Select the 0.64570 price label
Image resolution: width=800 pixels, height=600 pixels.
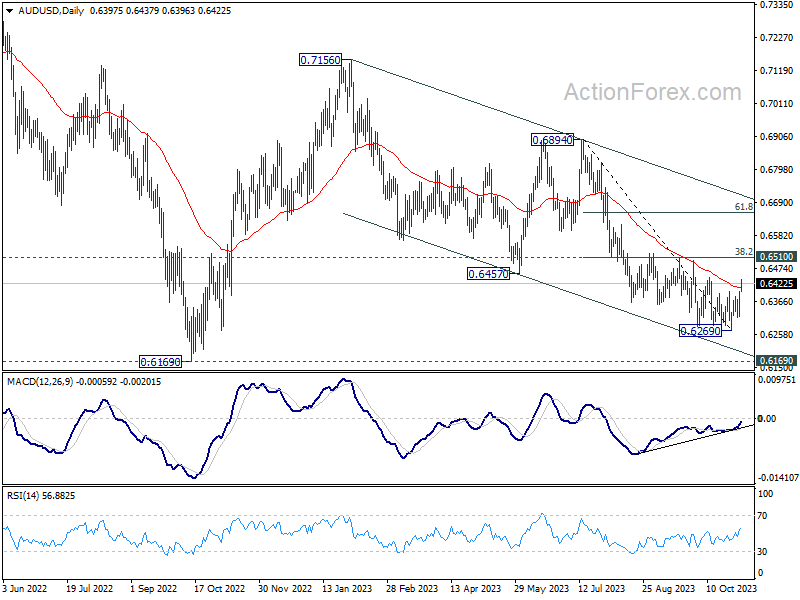489,274
